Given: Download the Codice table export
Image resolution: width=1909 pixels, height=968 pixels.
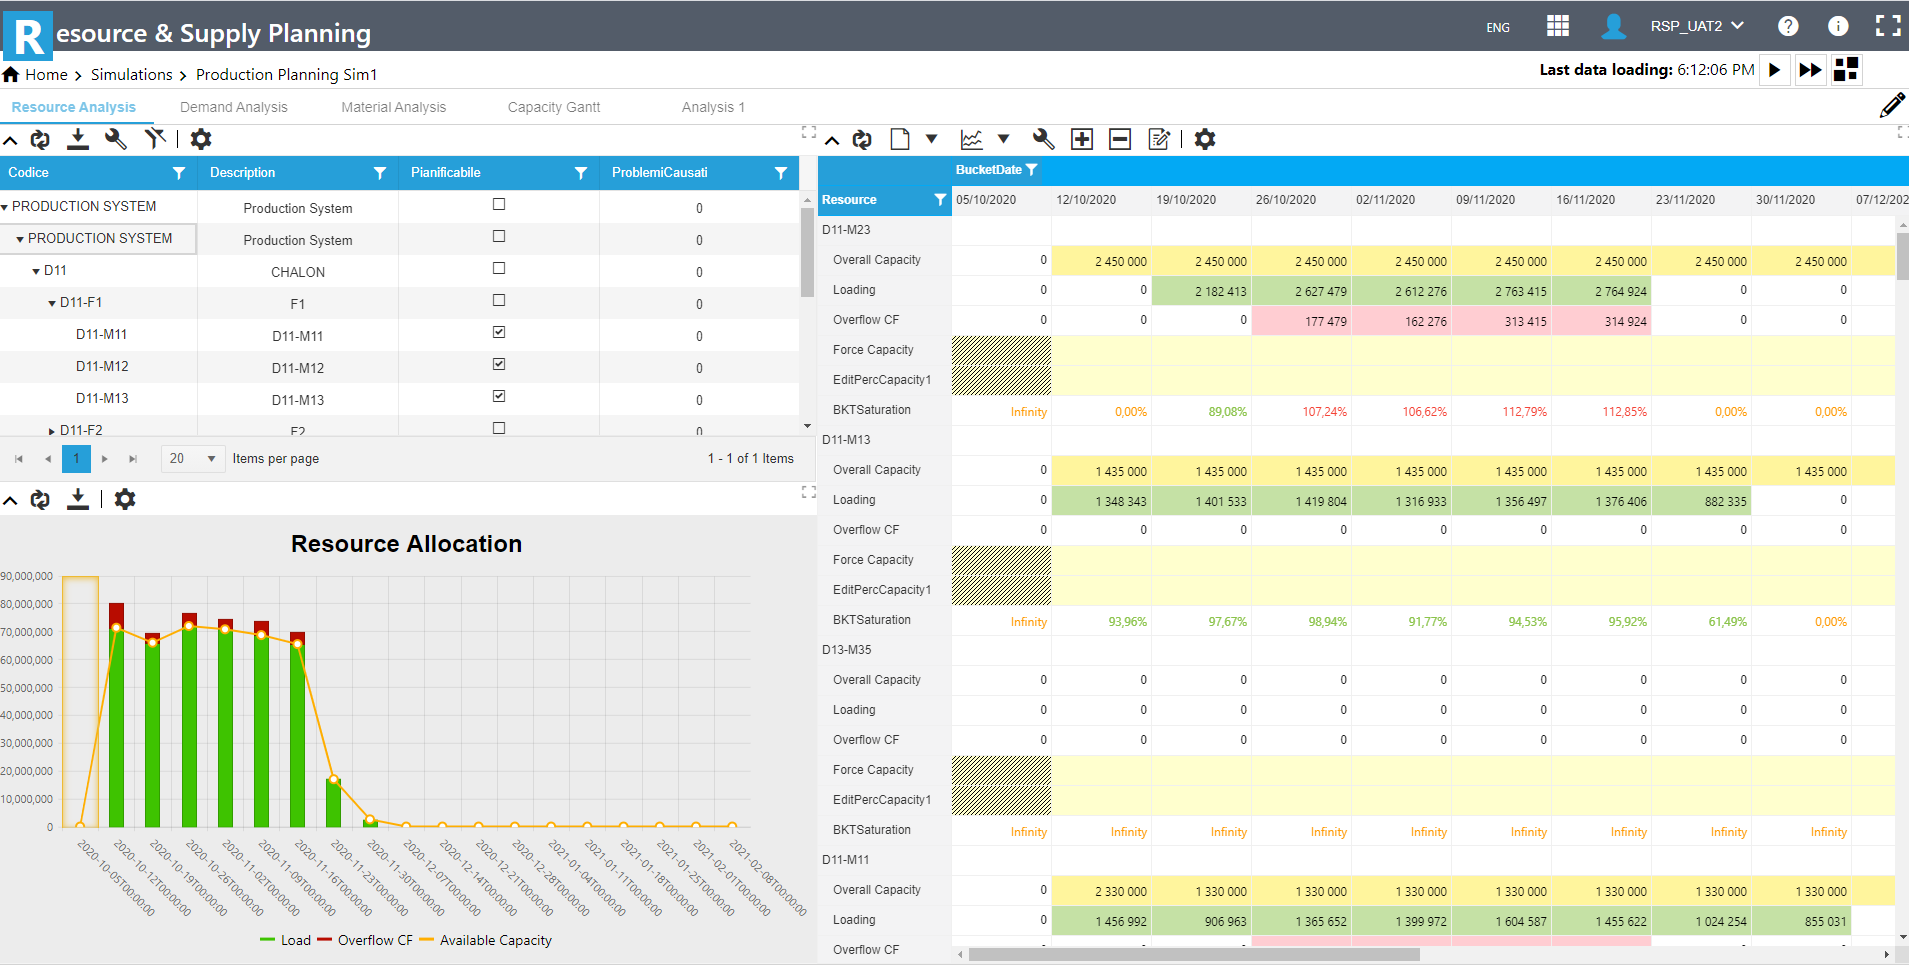Looking at the screenshot, I should [x=77, y=139].
